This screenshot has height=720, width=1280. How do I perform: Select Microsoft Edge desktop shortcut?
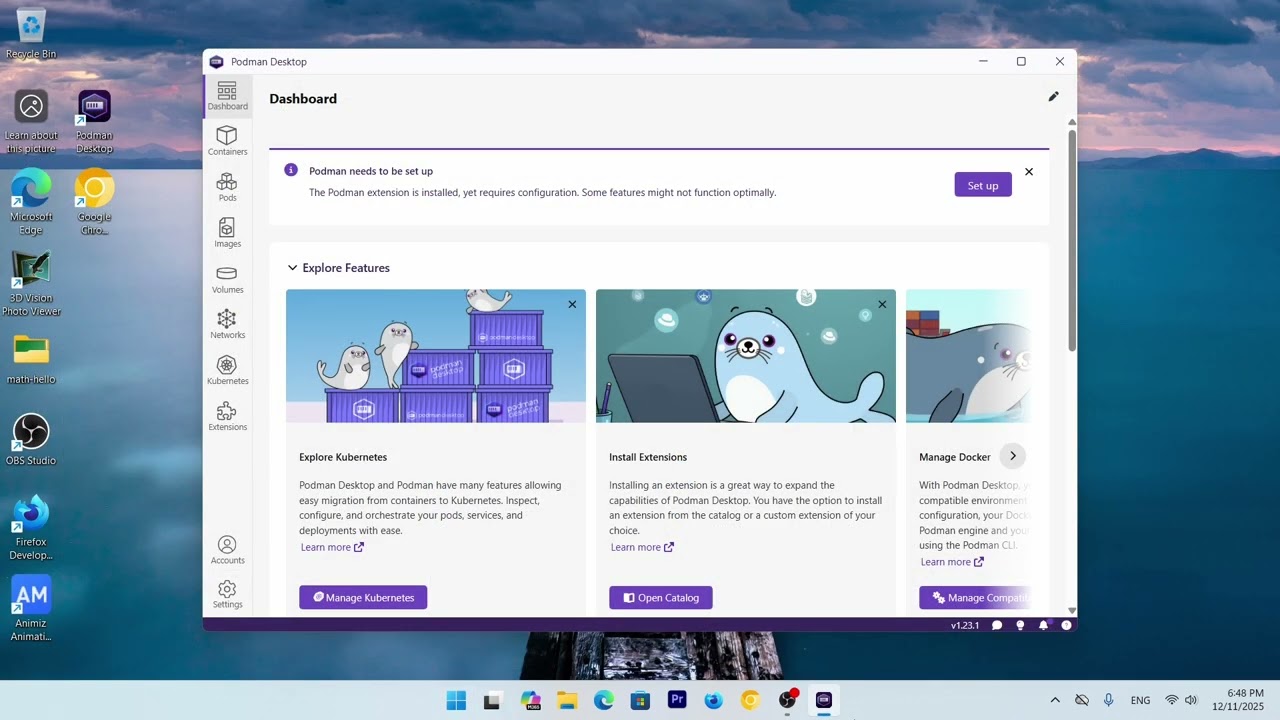tap(31, 203)
